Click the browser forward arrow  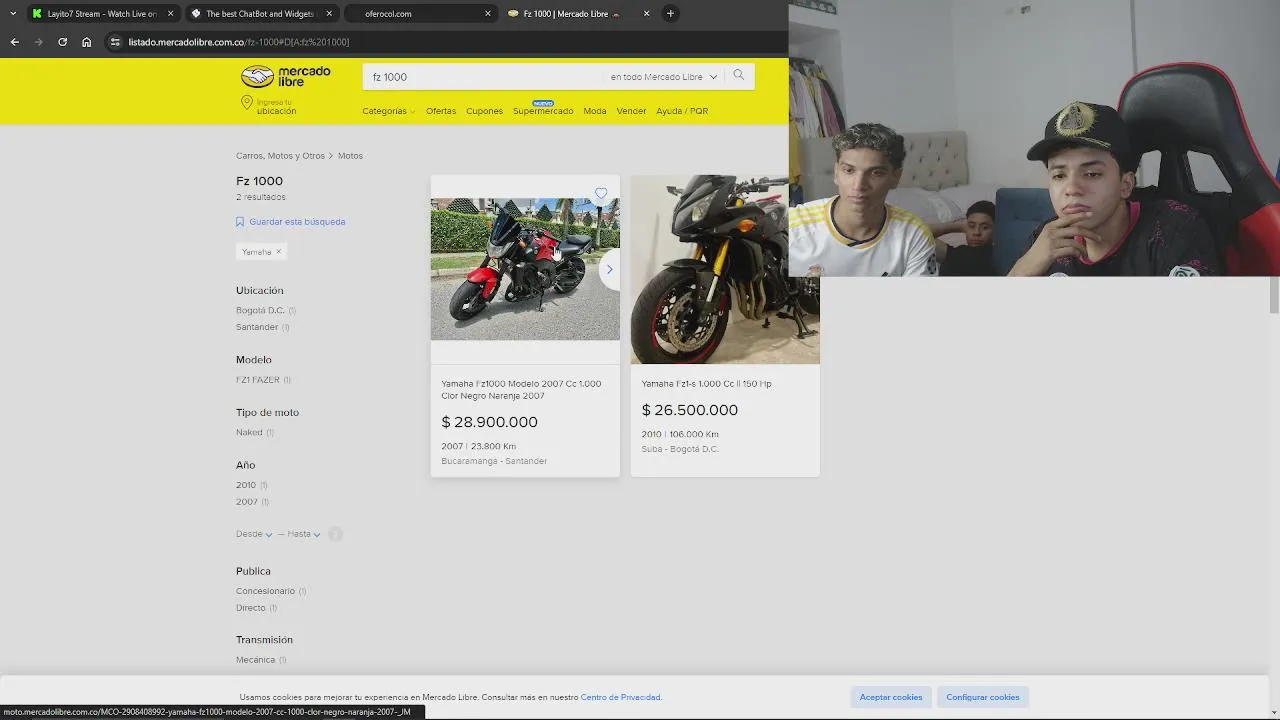pyautogui.click(x=38, y=42)
